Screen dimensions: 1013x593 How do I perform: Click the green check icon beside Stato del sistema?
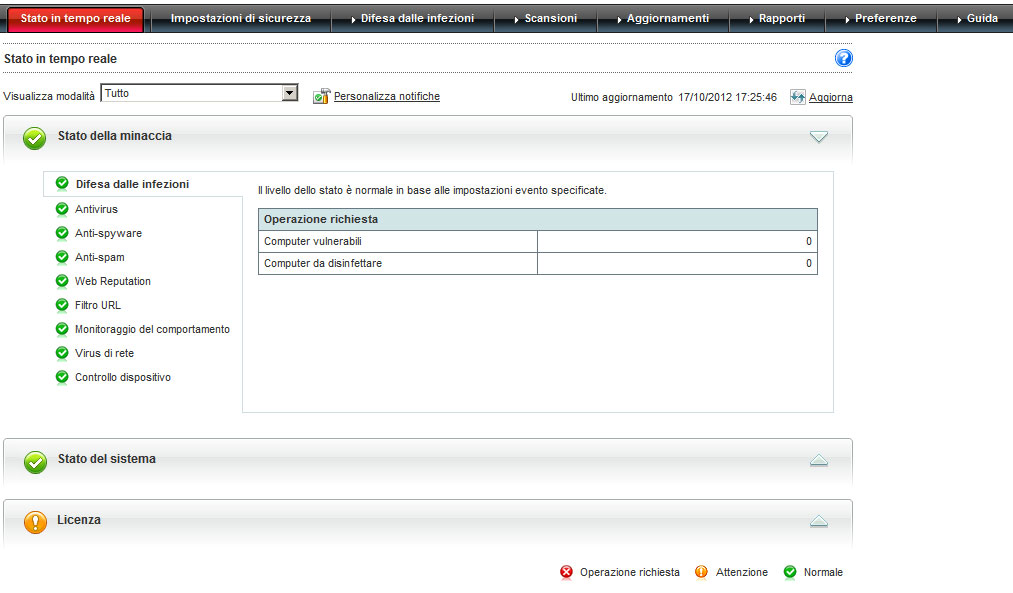pyautogui.click(x=35, y=461)
